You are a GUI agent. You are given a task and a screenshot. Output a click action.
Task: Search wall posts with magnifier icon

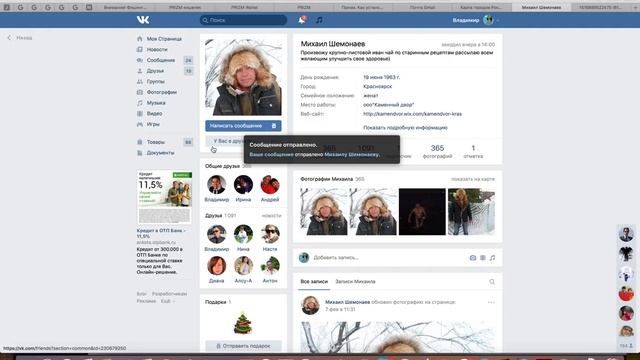[492, 282]
